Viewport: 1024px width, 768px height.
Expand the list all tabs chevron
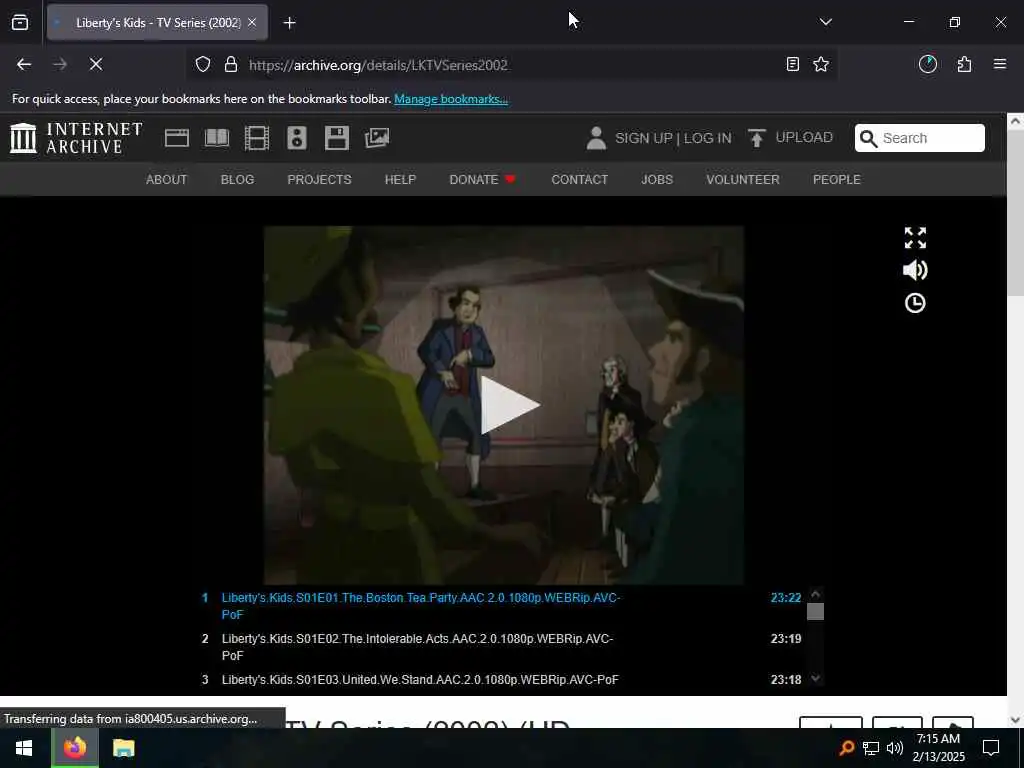tap(825, 22)
